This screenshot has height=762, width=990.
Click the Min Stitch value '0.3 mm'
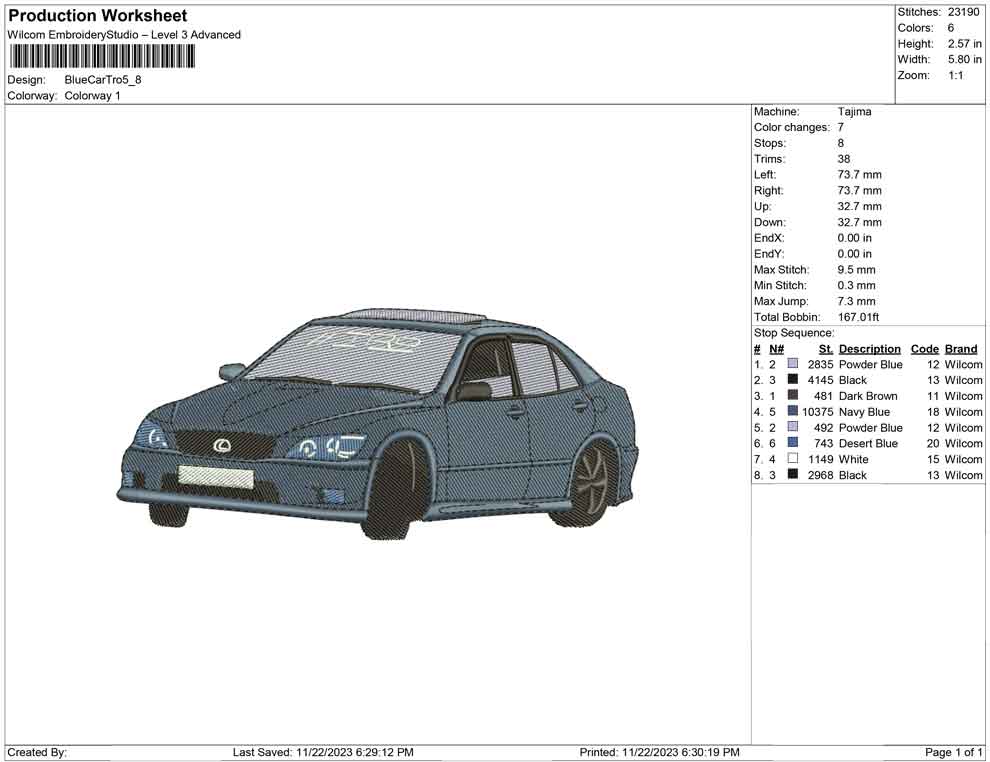point(857,285)
